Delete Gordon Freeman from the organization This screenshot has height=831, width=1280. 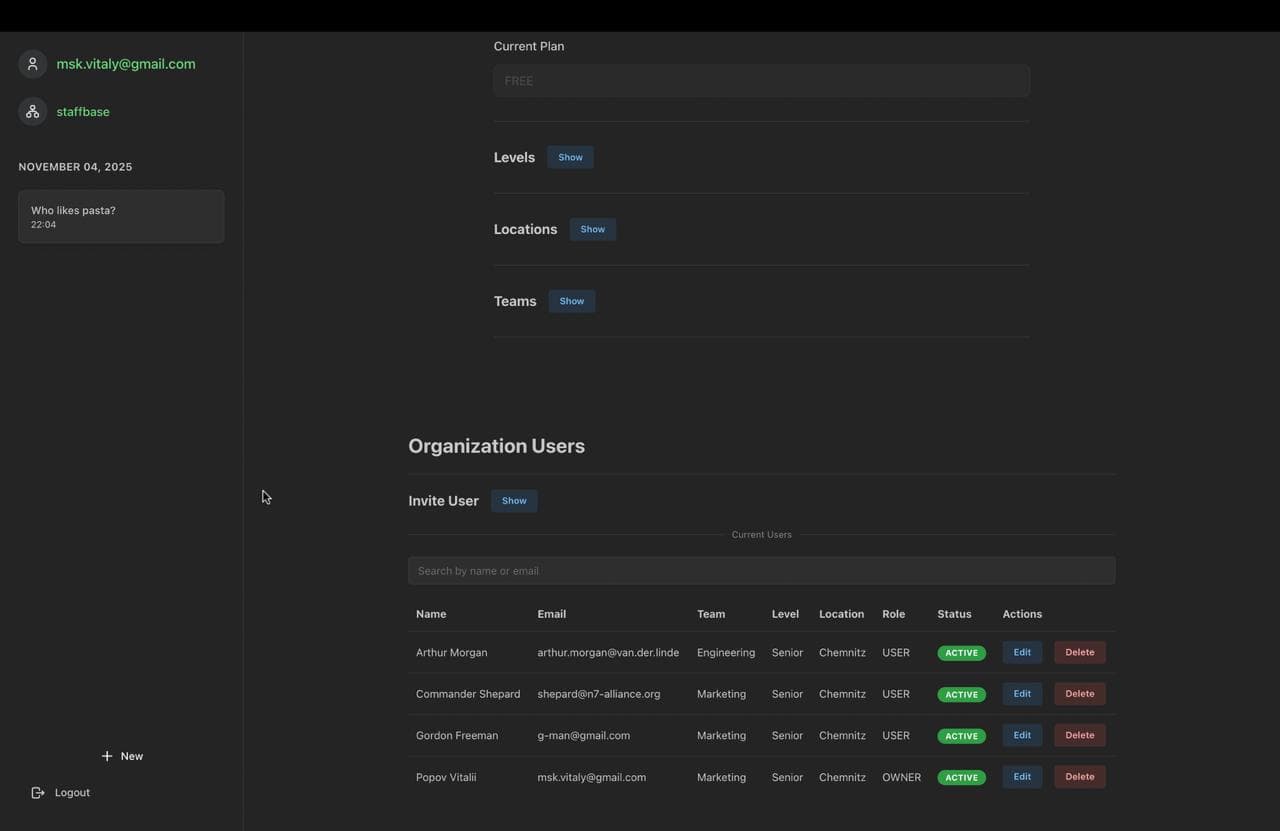[x=1080, y=735]
